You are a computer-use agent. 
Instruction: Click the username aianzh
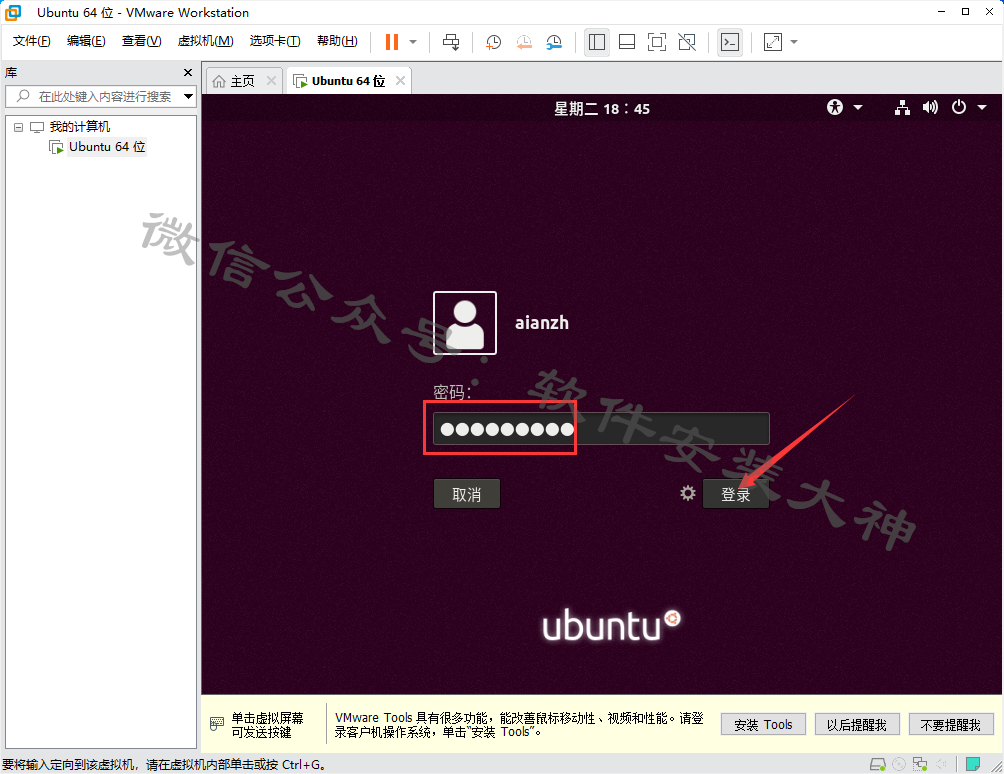[542, 322]
